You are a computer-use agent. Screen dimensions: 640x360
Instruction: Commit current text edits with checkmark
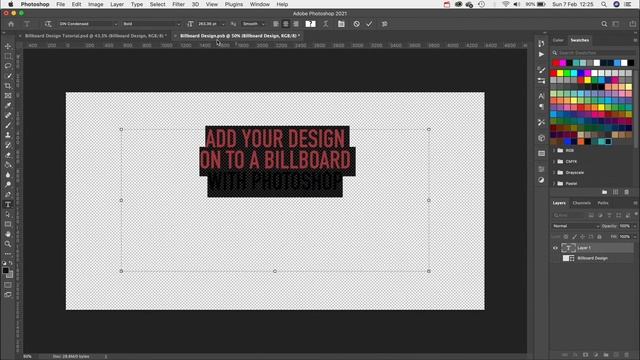coord(369,24)
